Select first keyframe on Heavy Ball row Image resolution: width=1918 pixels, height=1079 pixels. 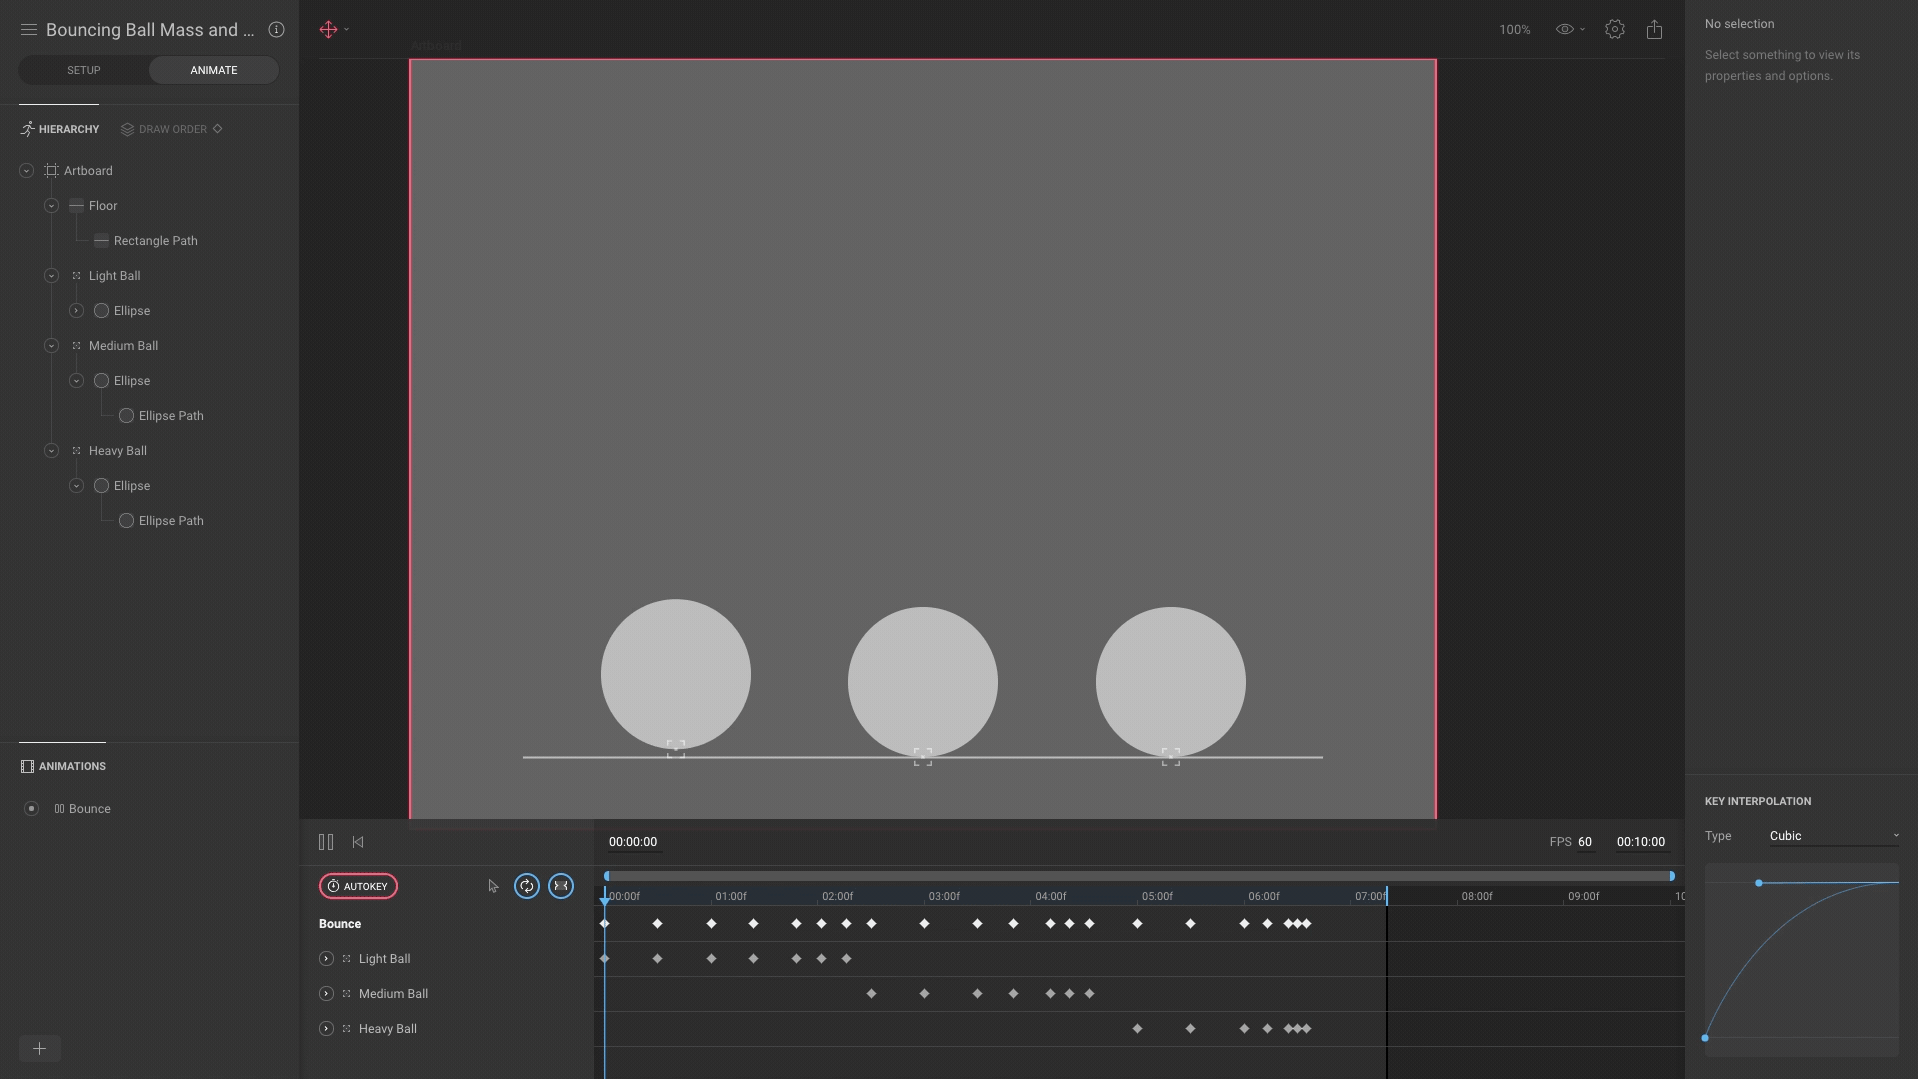(1137, 1029)
